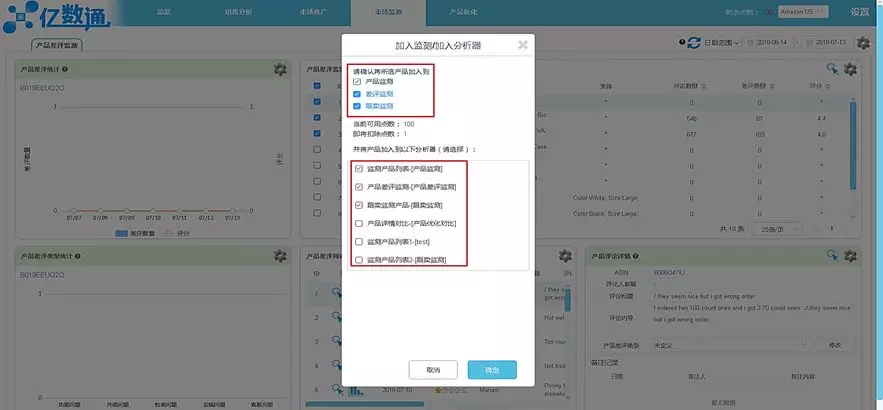Close the 加入监测/加入分析器 dialog with X
This screenshot has height=410, width=883.
click(x=523, y=45)
